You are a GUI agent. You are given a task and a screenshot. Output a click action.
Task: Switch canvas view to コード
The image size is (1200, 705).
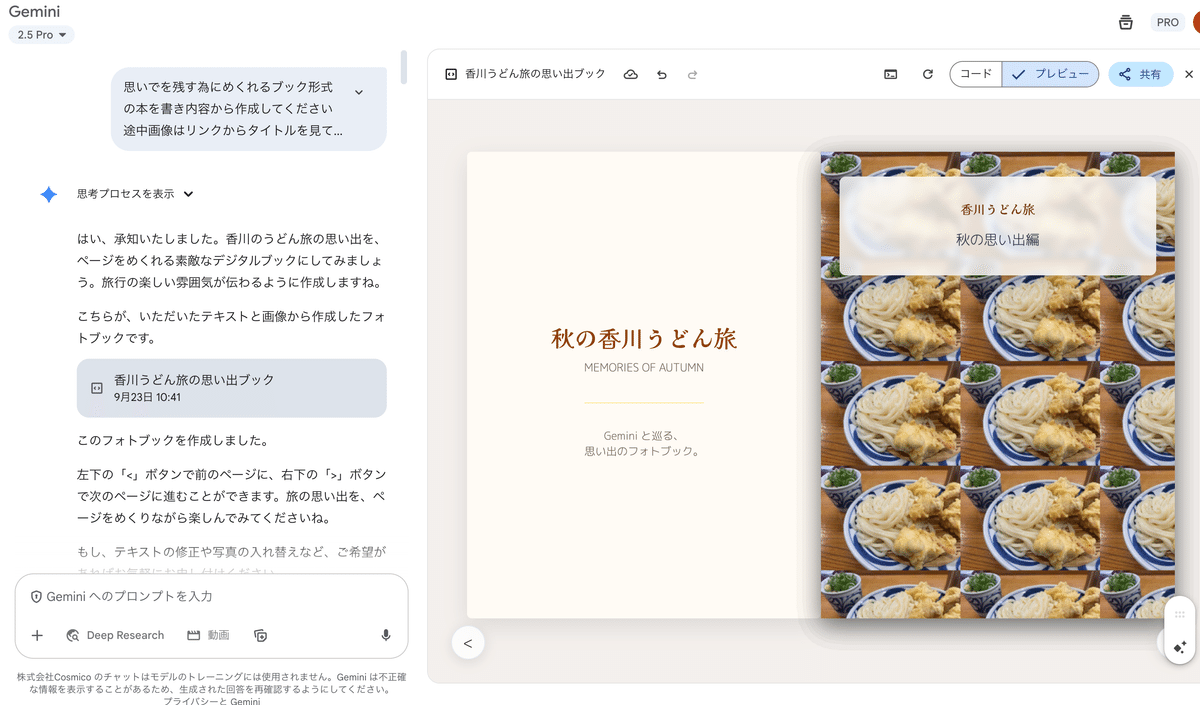point(976,75)
